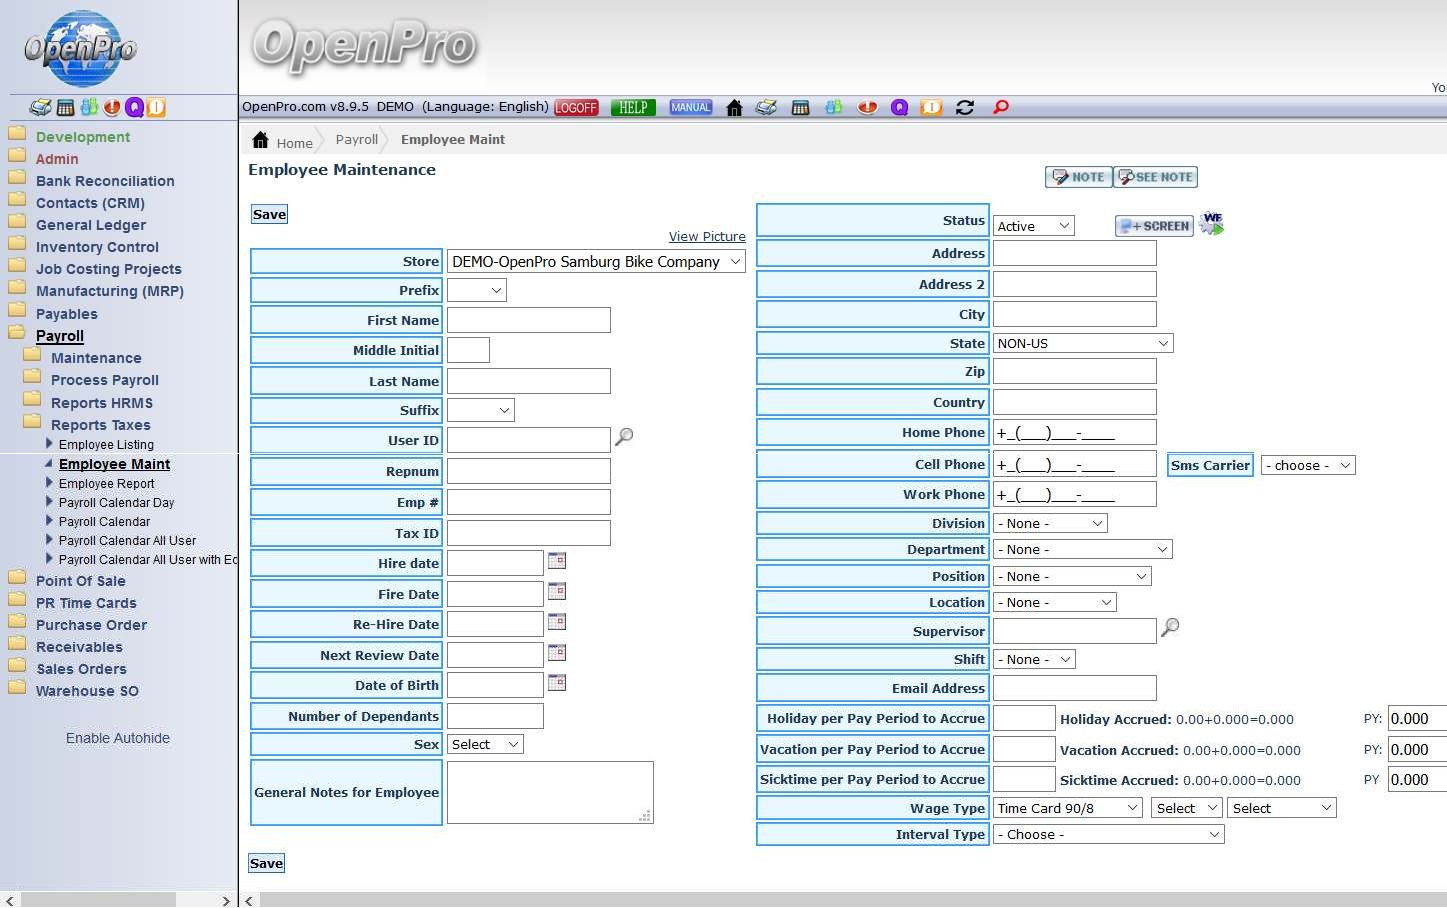Click the refresh arrows icon in the toolbar
Viewport: 1447px width, 908px height.
point(965,108)
